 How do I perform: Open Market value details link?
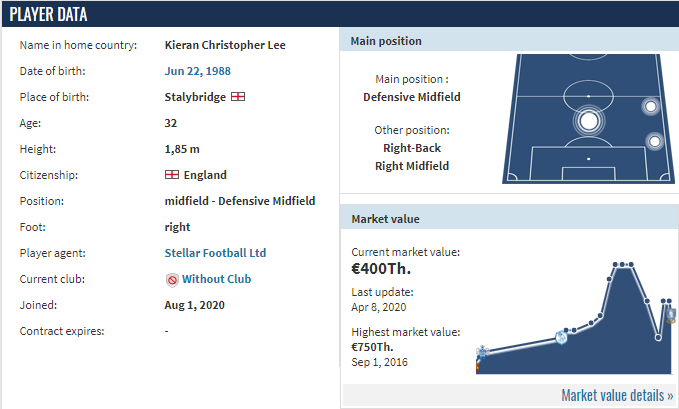tap(617, 395)
